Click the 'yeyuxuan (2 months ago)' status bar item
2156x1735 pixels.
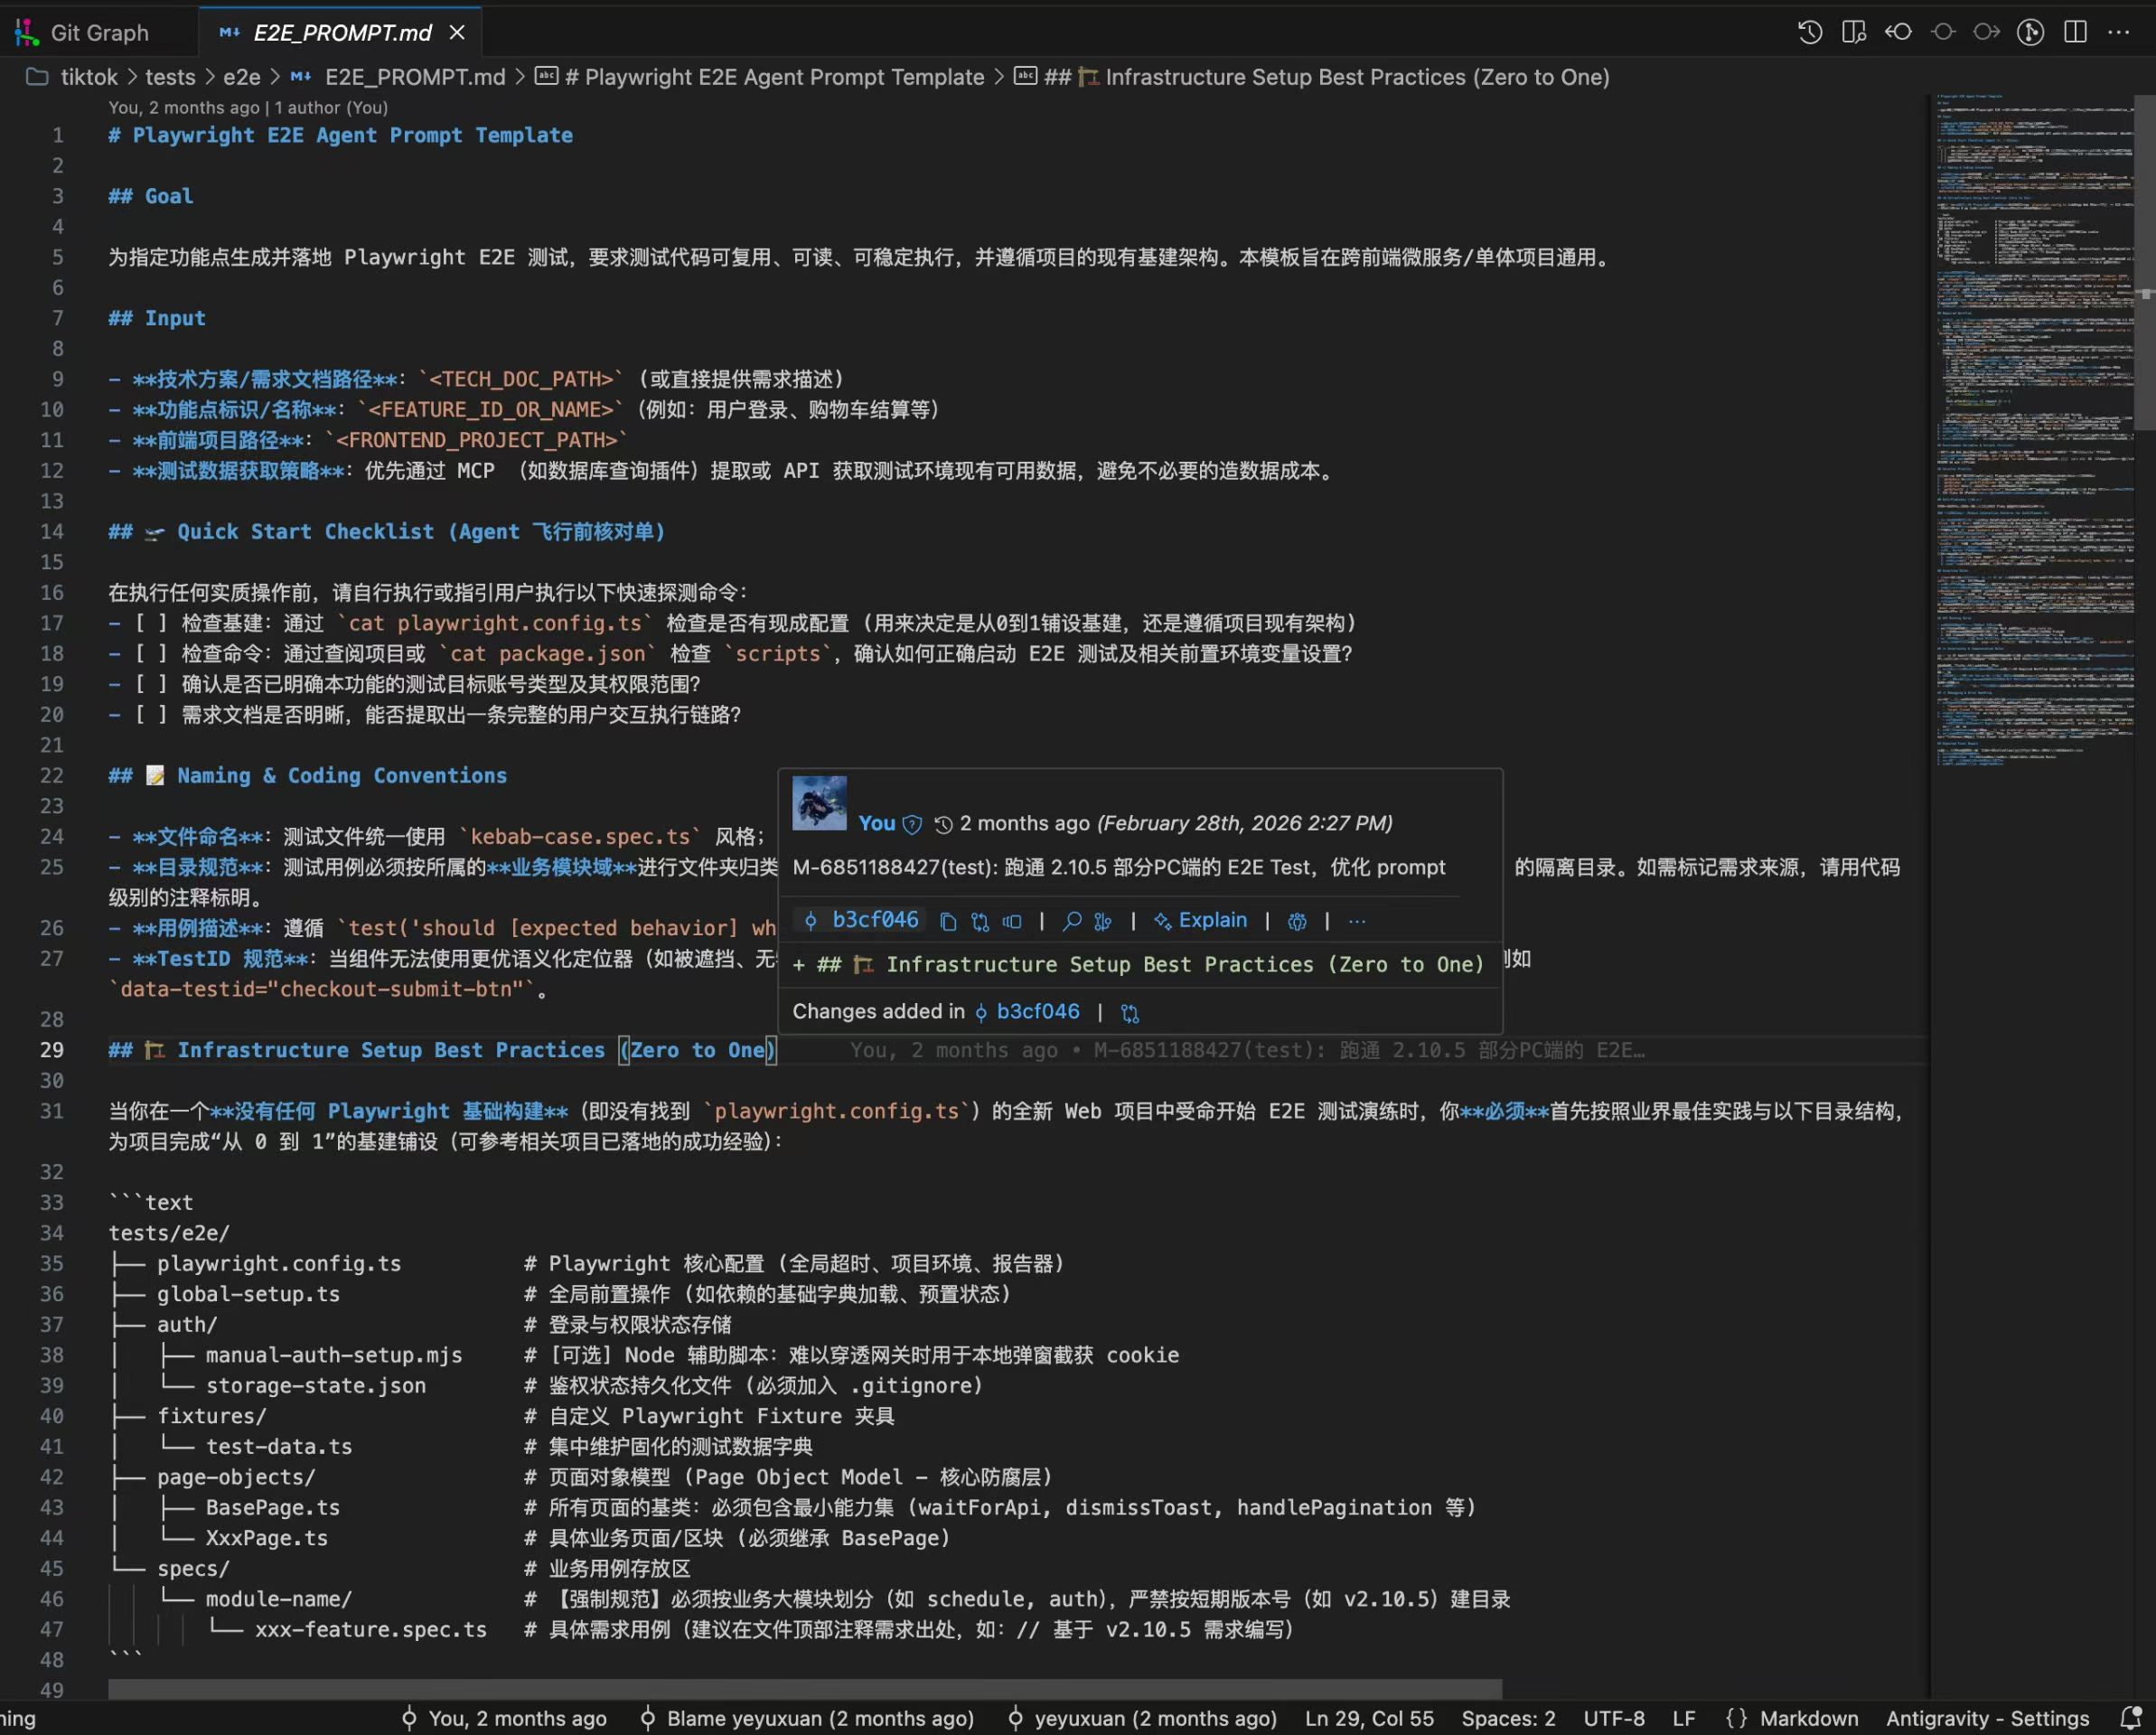(x=1142, y=1718)
